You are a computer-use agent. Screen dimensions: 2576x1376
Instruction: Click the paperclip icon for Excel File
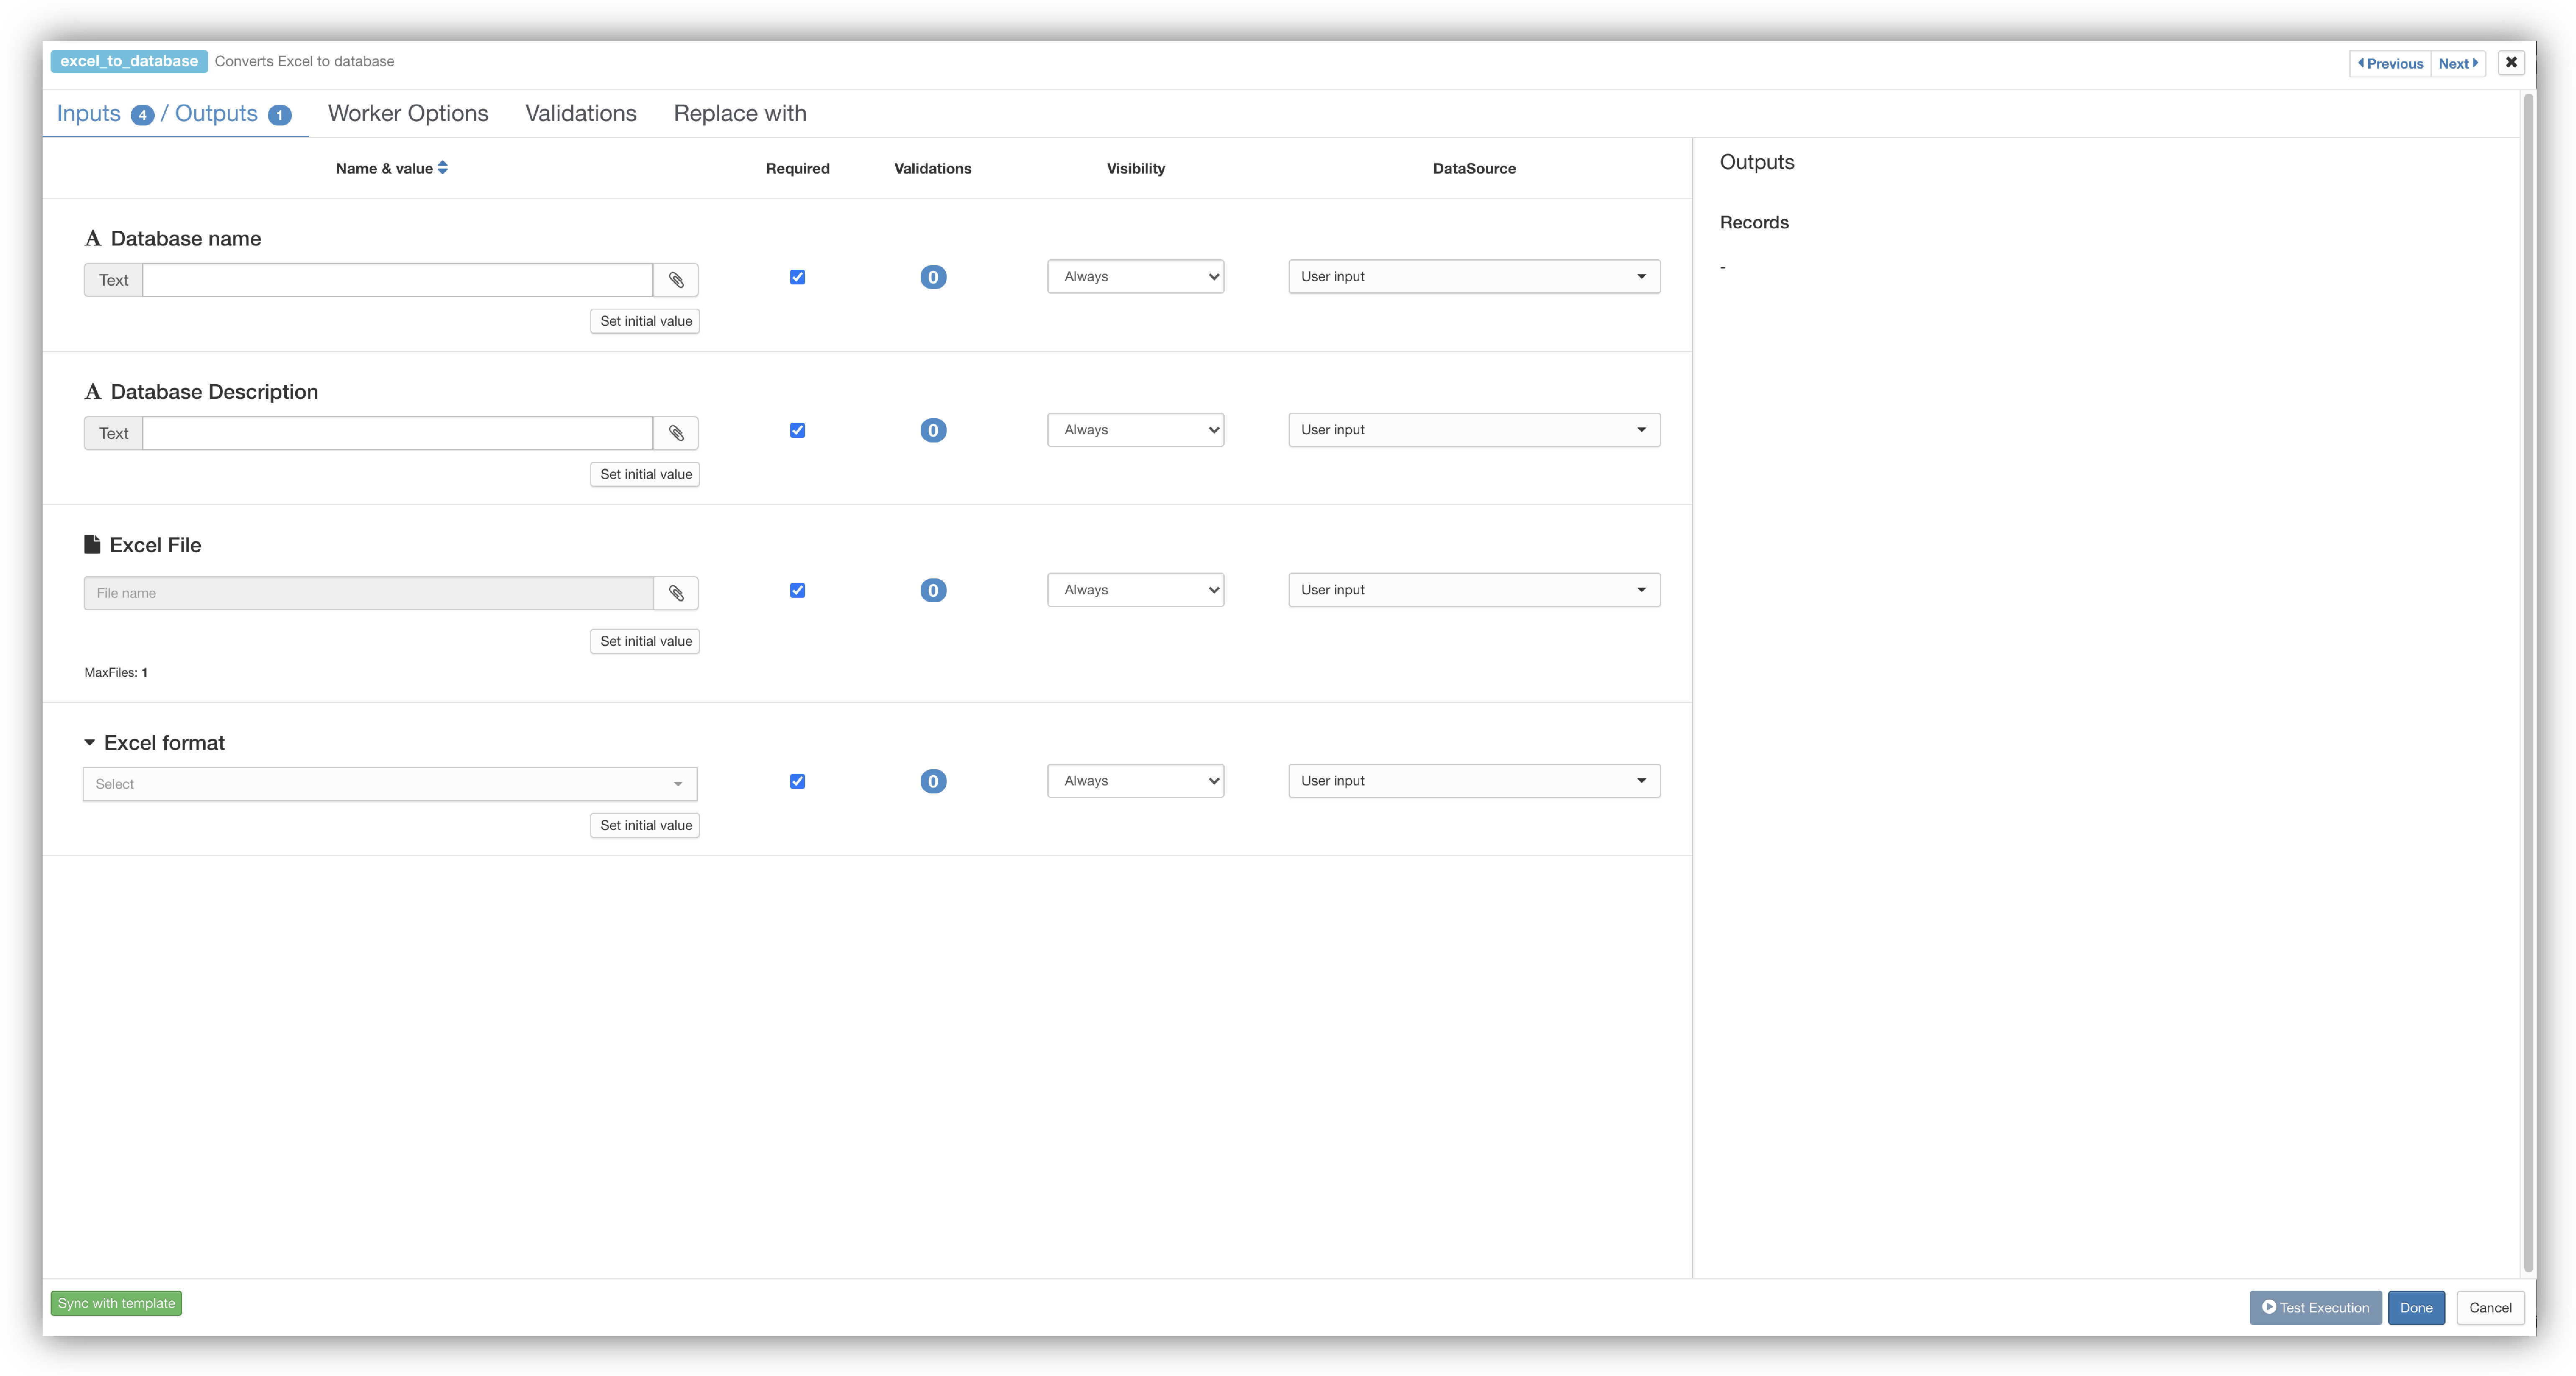(676, 593)
